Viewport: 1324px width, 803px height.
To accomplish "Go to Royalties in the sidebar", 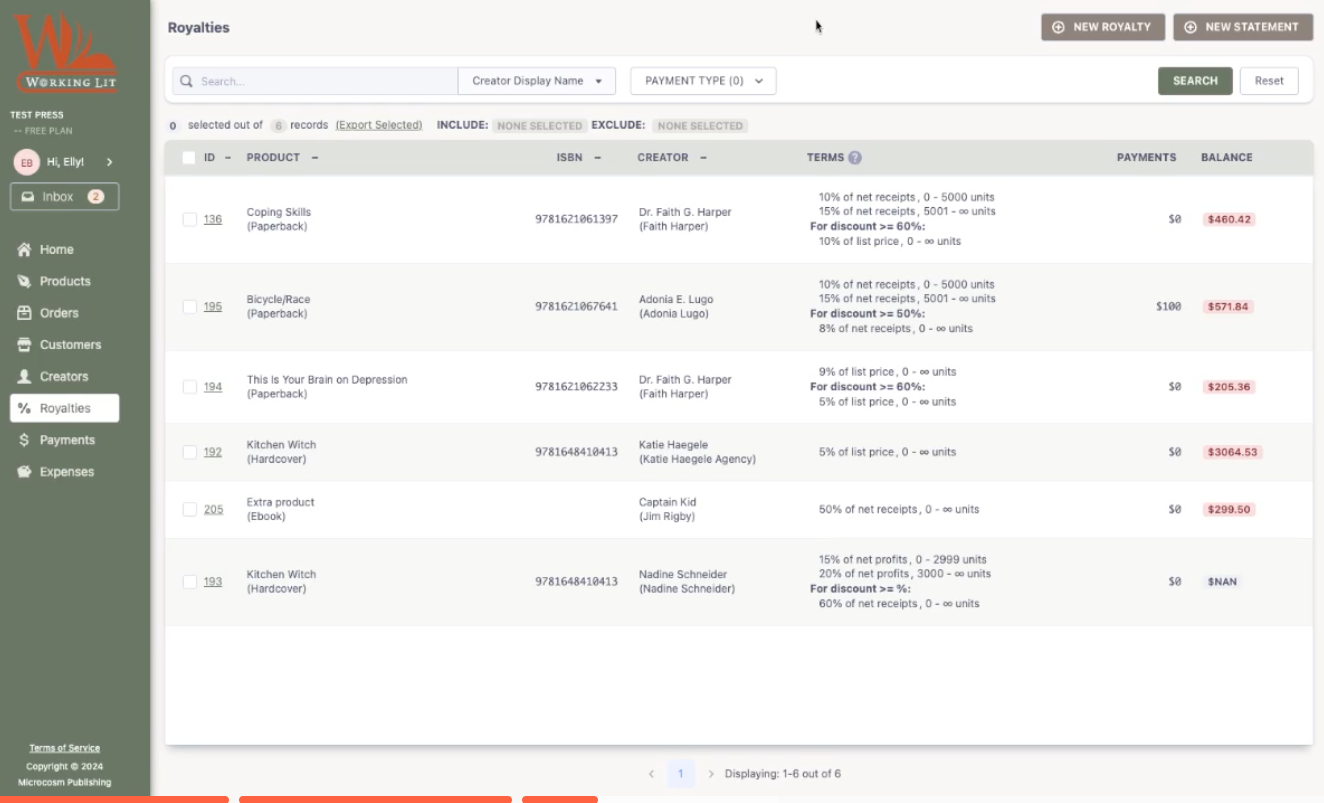I will 64,408.
